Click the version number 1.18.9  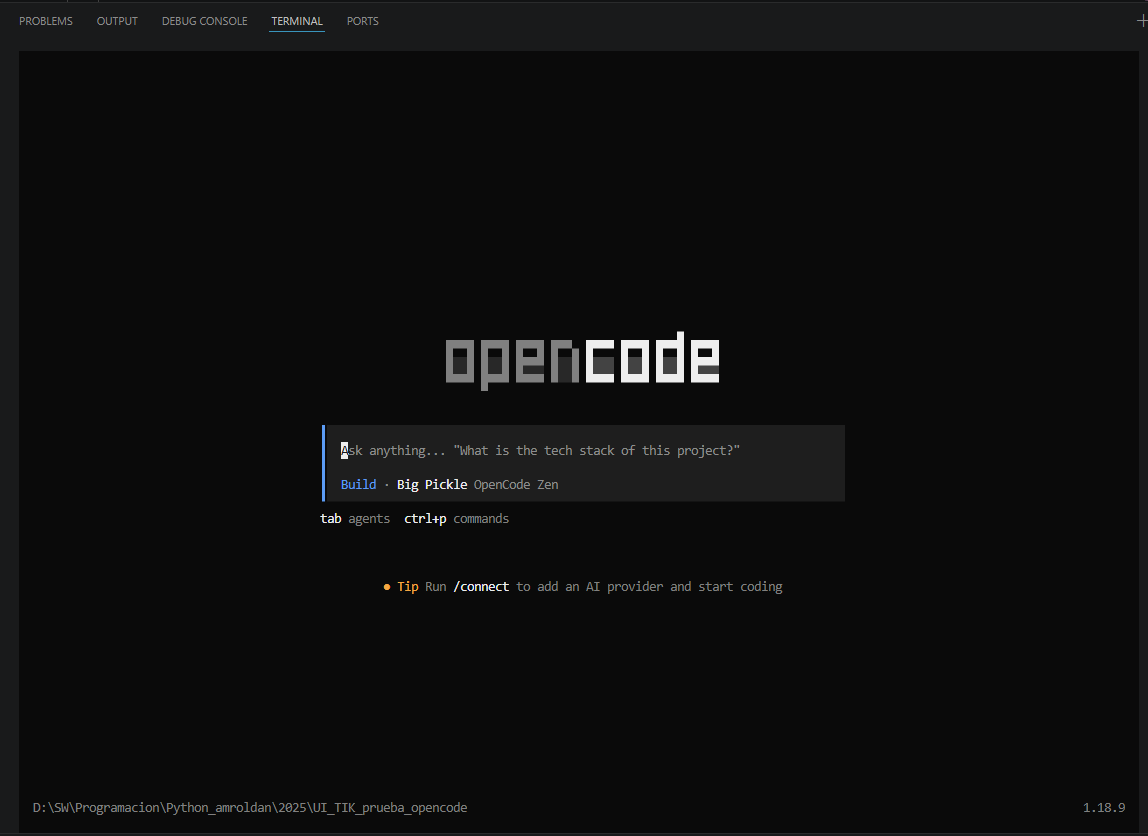tap(1104, 807)
